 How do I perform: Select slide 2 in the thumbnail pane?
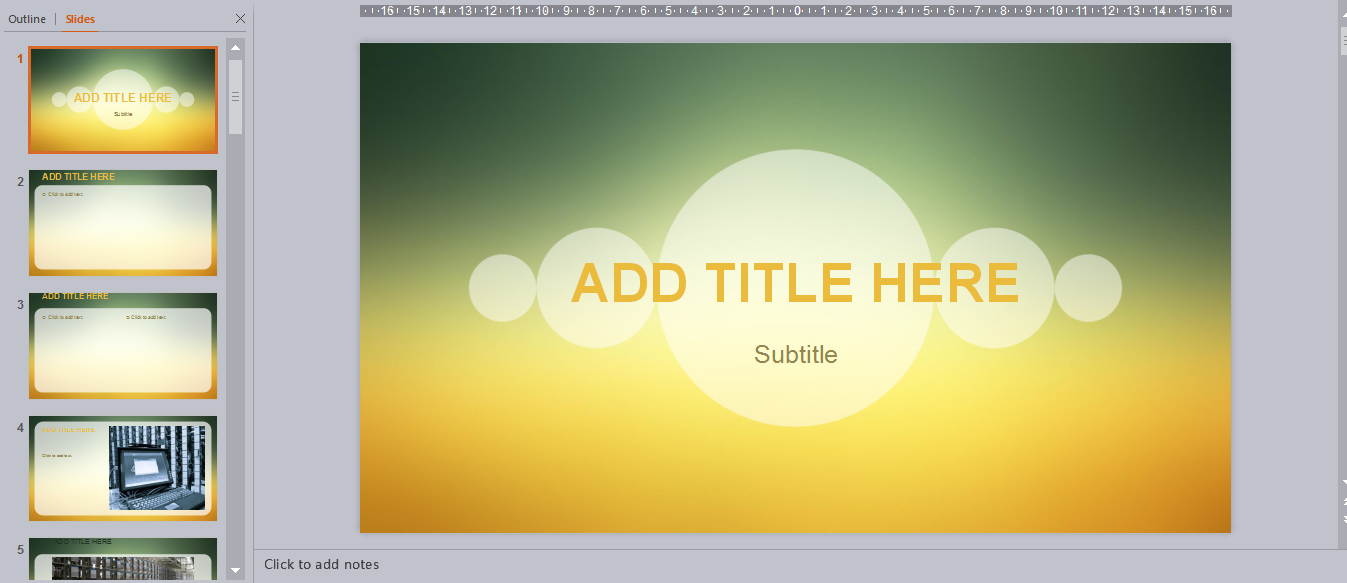coord(122,223)
